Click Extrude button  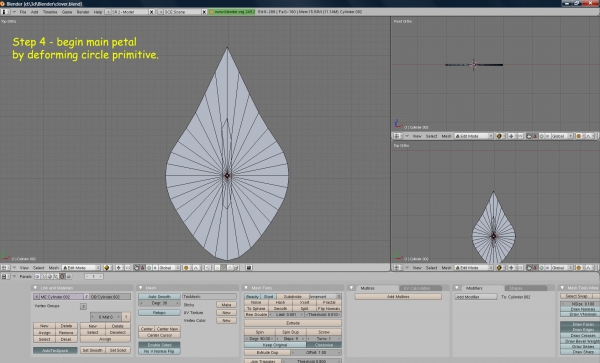coord(293,323)
